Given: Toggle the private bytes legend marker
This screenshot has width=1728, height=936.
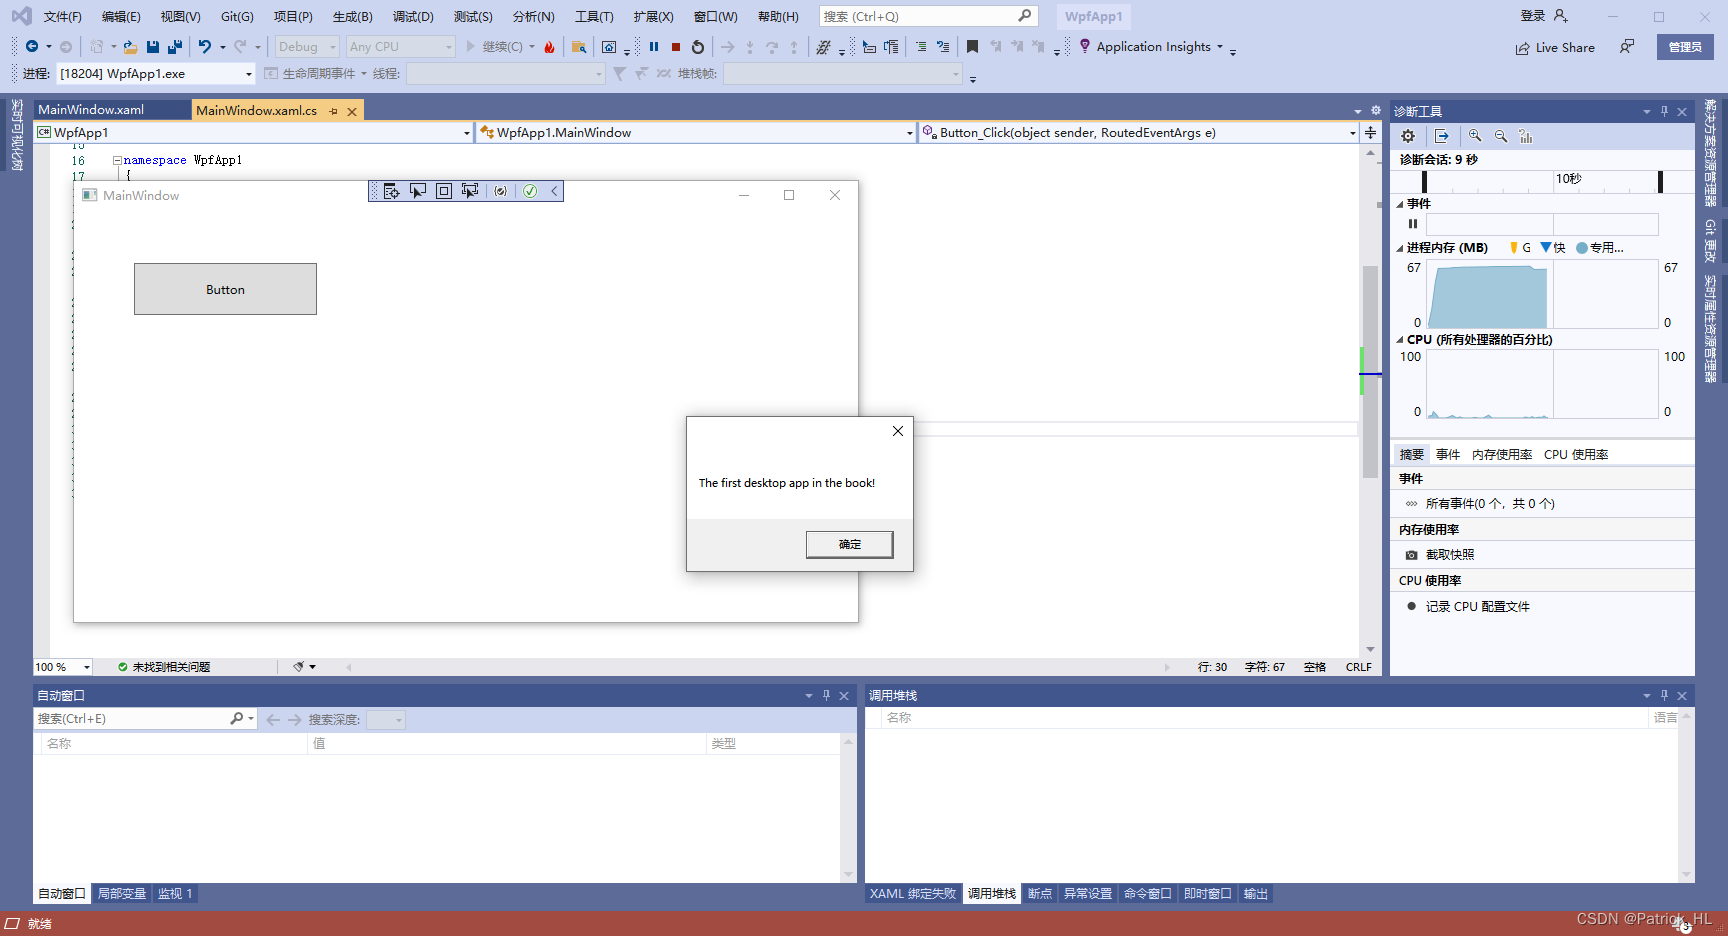Looking at the screenshot, I should [x=1582, y=248].
